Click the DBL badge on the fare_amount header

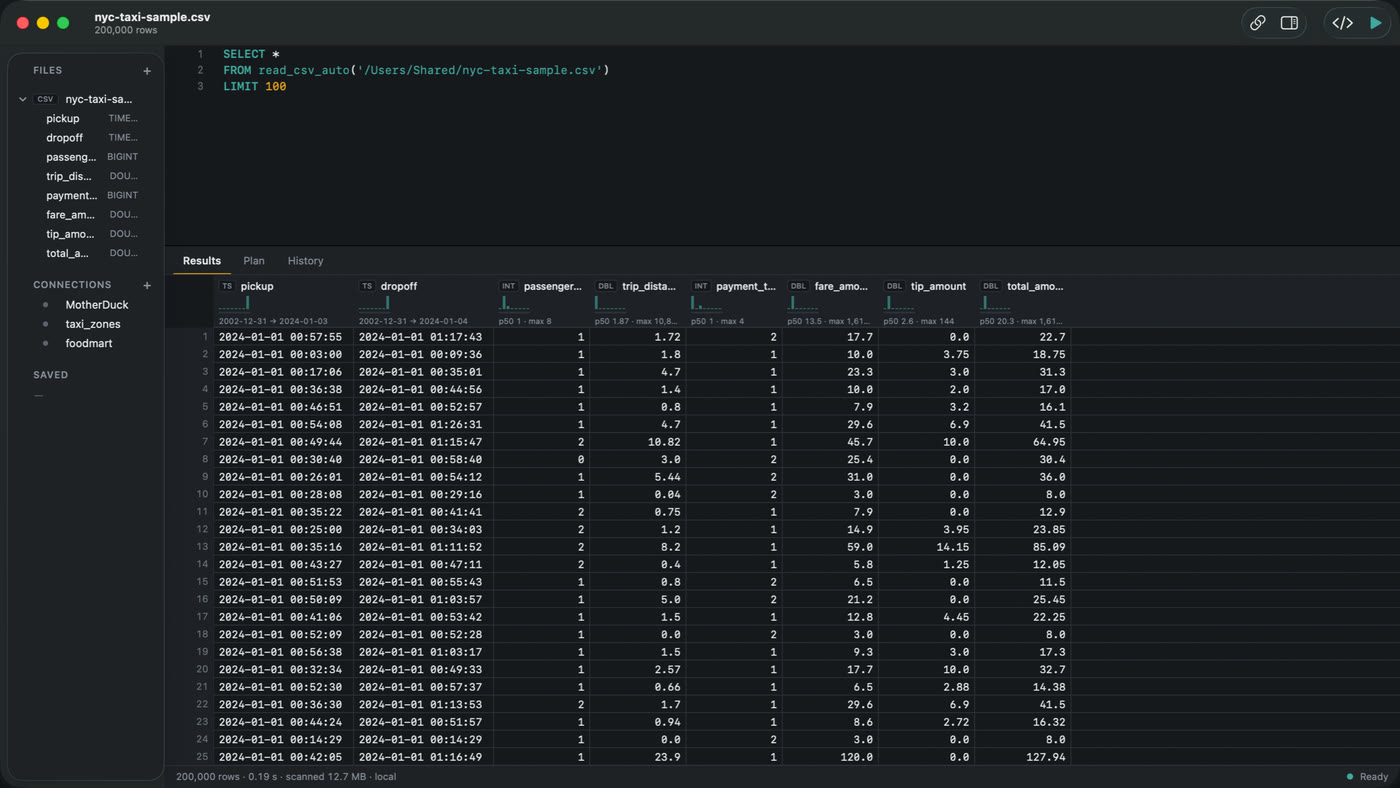(798, 286)
